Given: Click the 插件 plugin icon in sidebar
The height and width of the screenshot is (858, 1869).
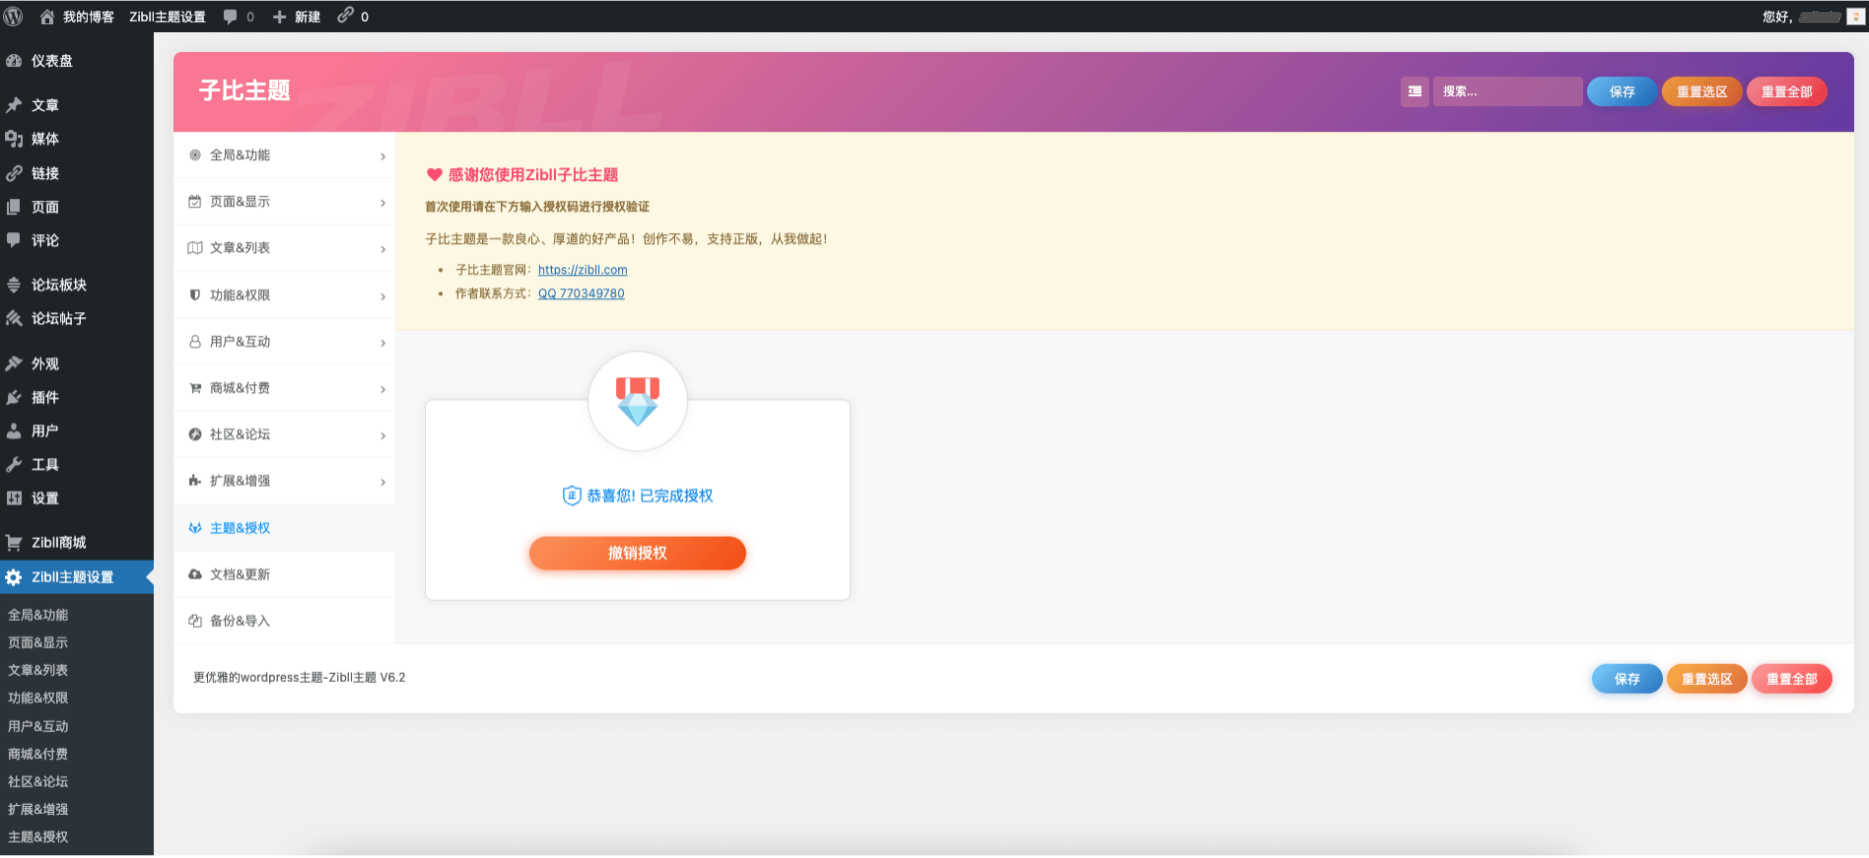Looking at the screenshot, I should pos(14,398).
